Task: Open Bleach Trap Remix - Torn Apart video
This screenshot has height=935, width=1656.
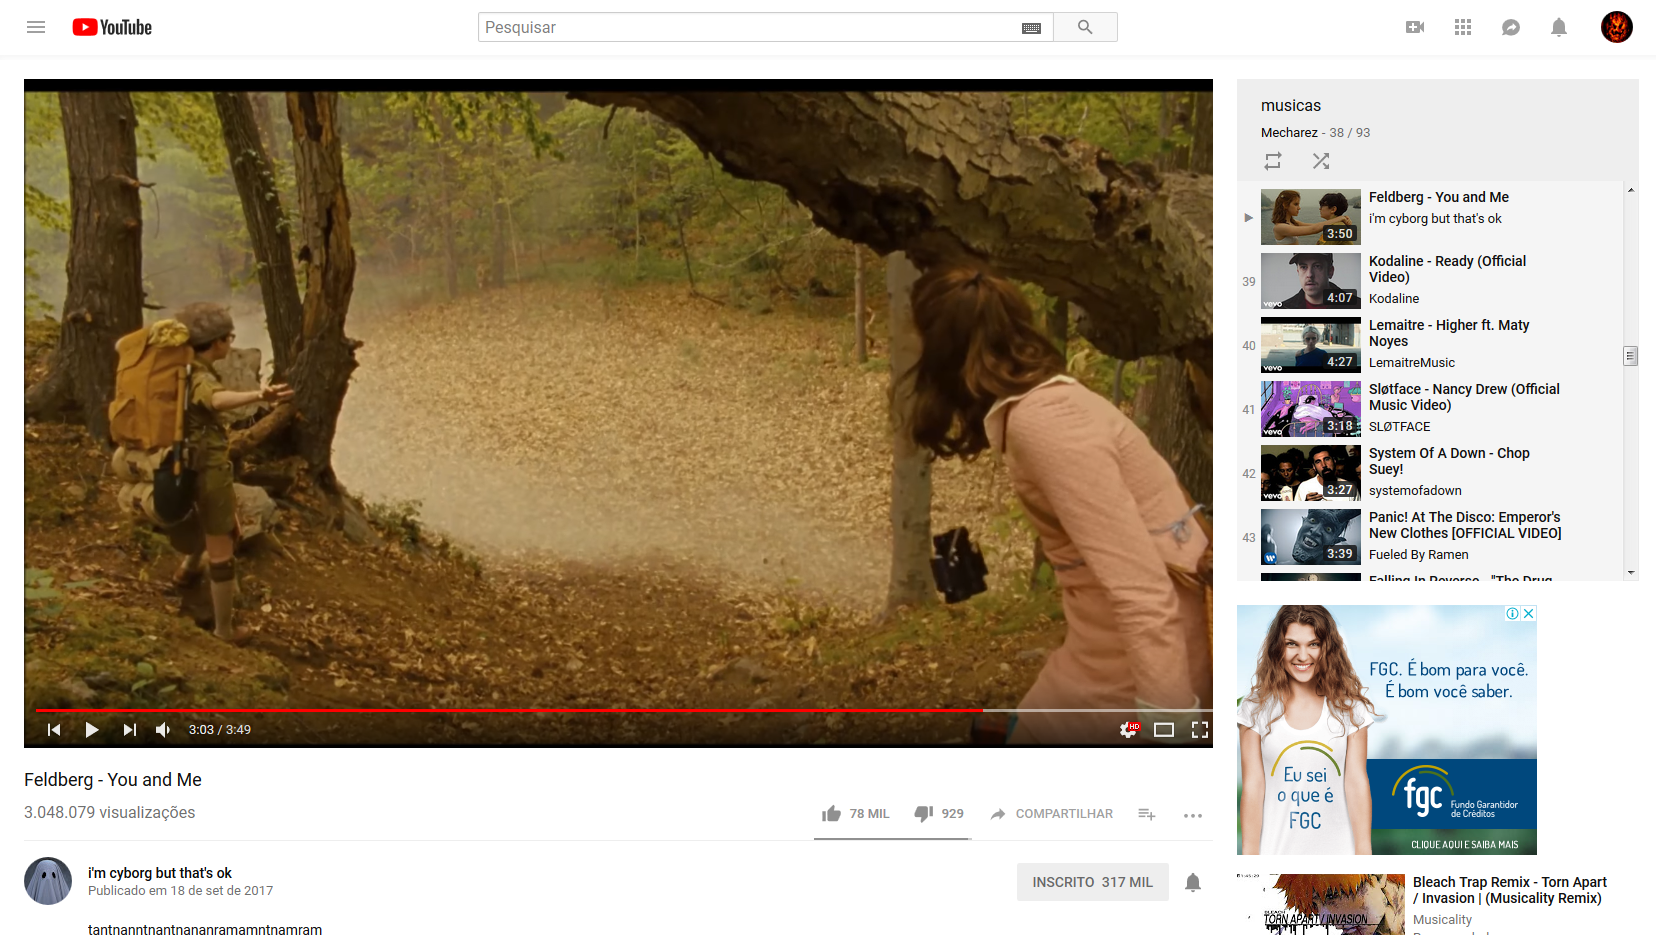Action: [x=1510, y=890]
